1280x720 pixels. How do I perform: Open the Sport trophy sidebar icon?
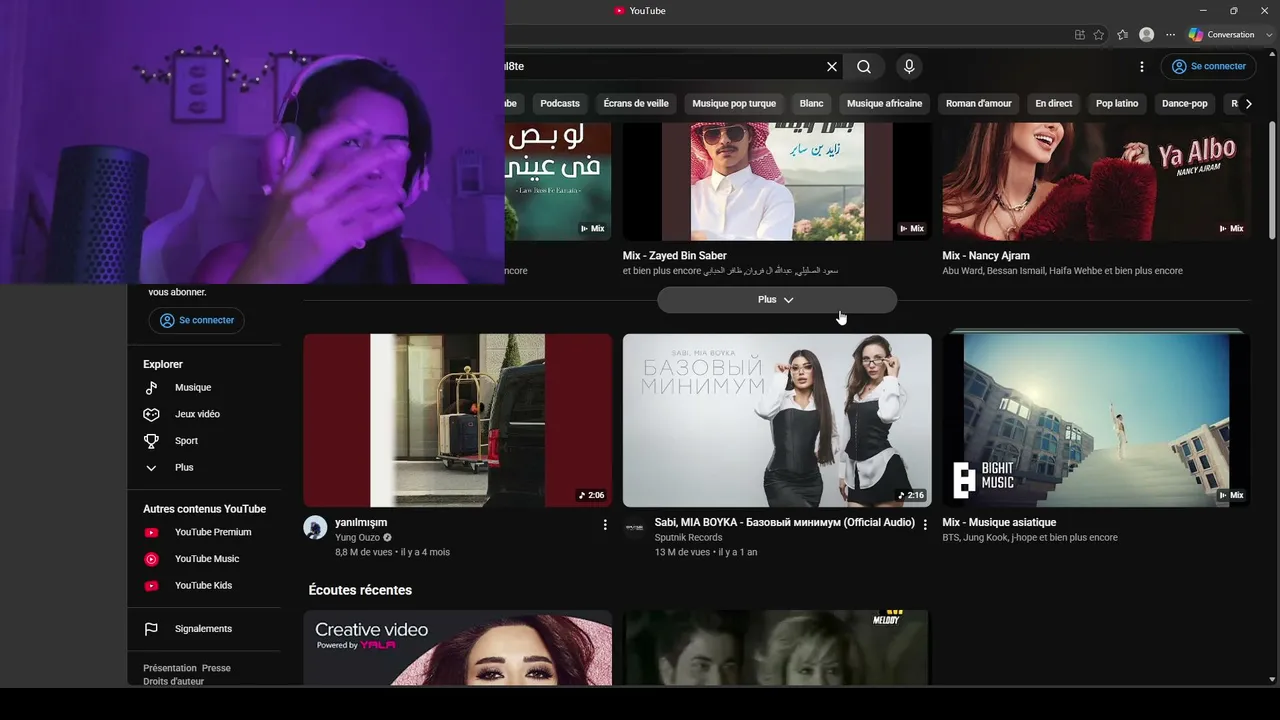151,441
